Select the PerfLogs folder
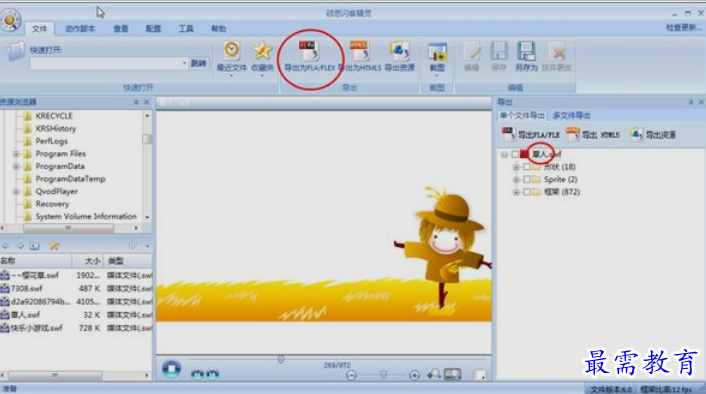Screen dimensions: 706x394 51,141
